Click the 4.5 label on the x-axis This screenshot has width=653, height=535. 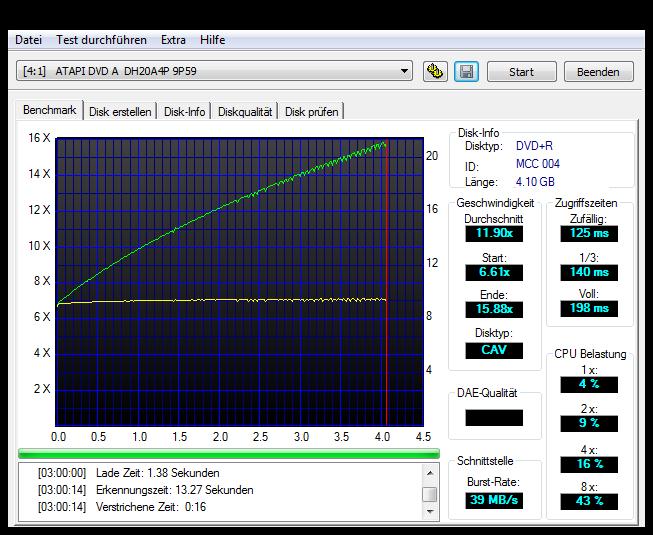tap(423, 437)
